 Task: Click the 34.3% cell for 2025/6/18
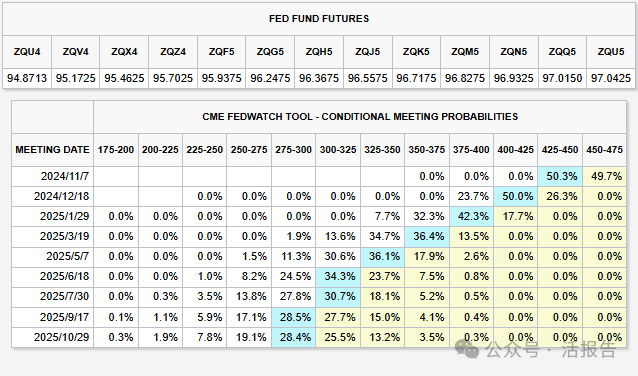click(x=340, y=276)
